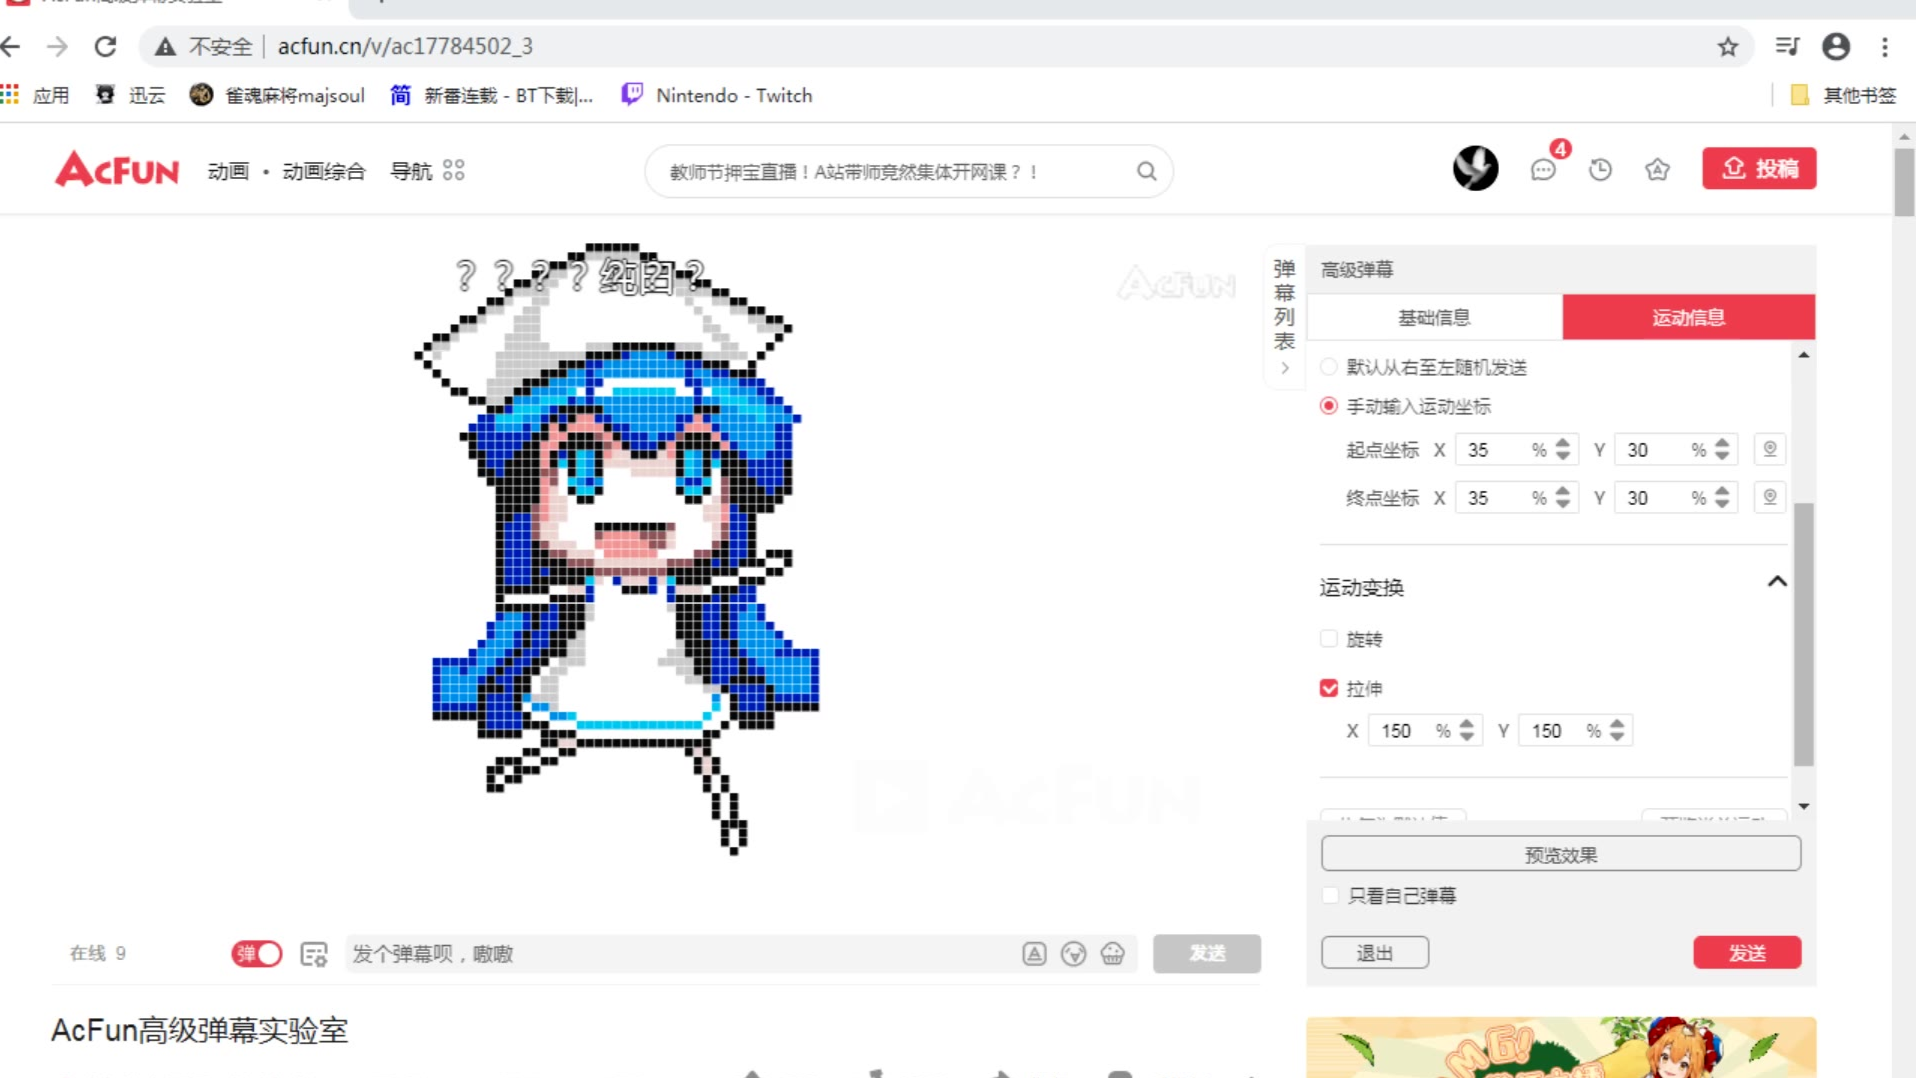
Task: Click the search magnifier icon
Action: (1146, 172)
